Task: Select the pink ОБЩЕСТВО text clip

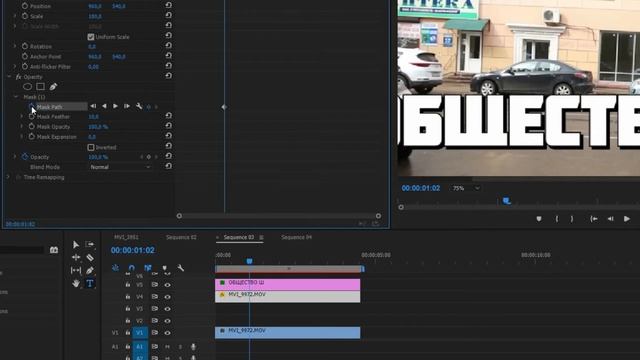Action: [288, 284]
